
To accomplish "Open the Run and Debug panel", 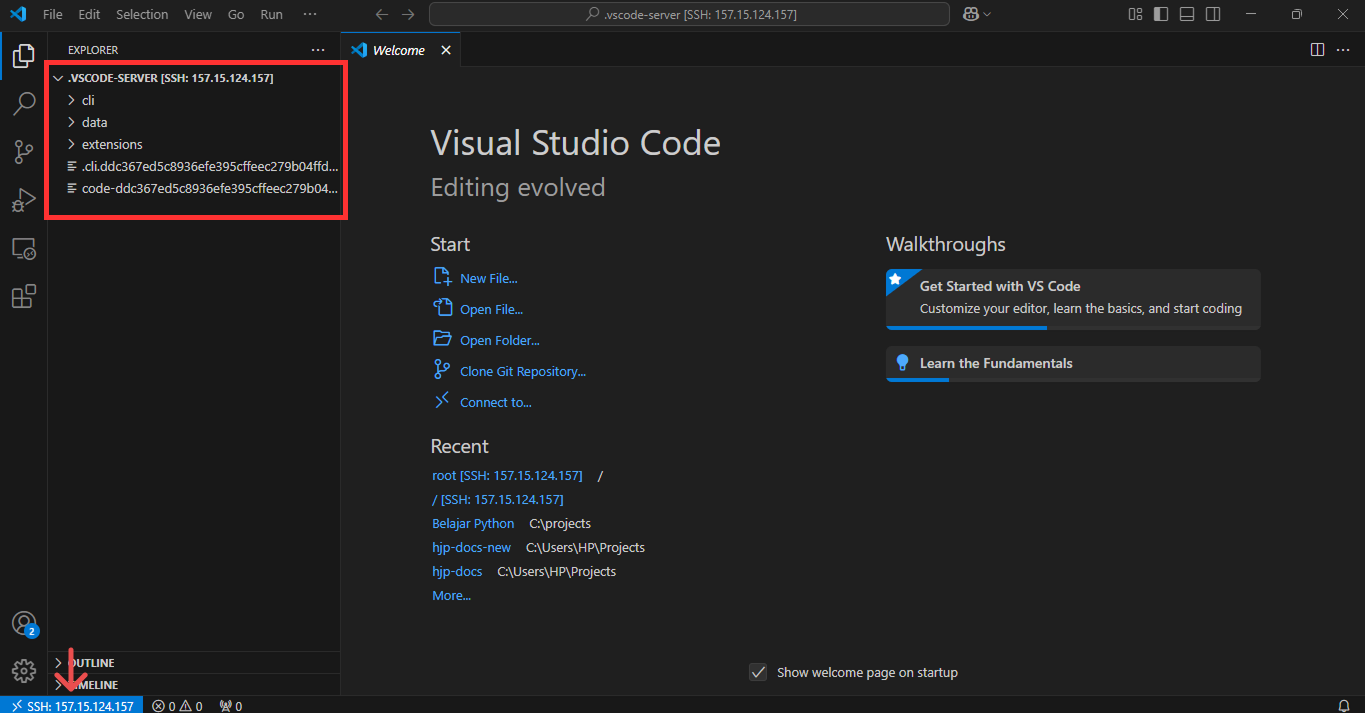I will (24, 200).
